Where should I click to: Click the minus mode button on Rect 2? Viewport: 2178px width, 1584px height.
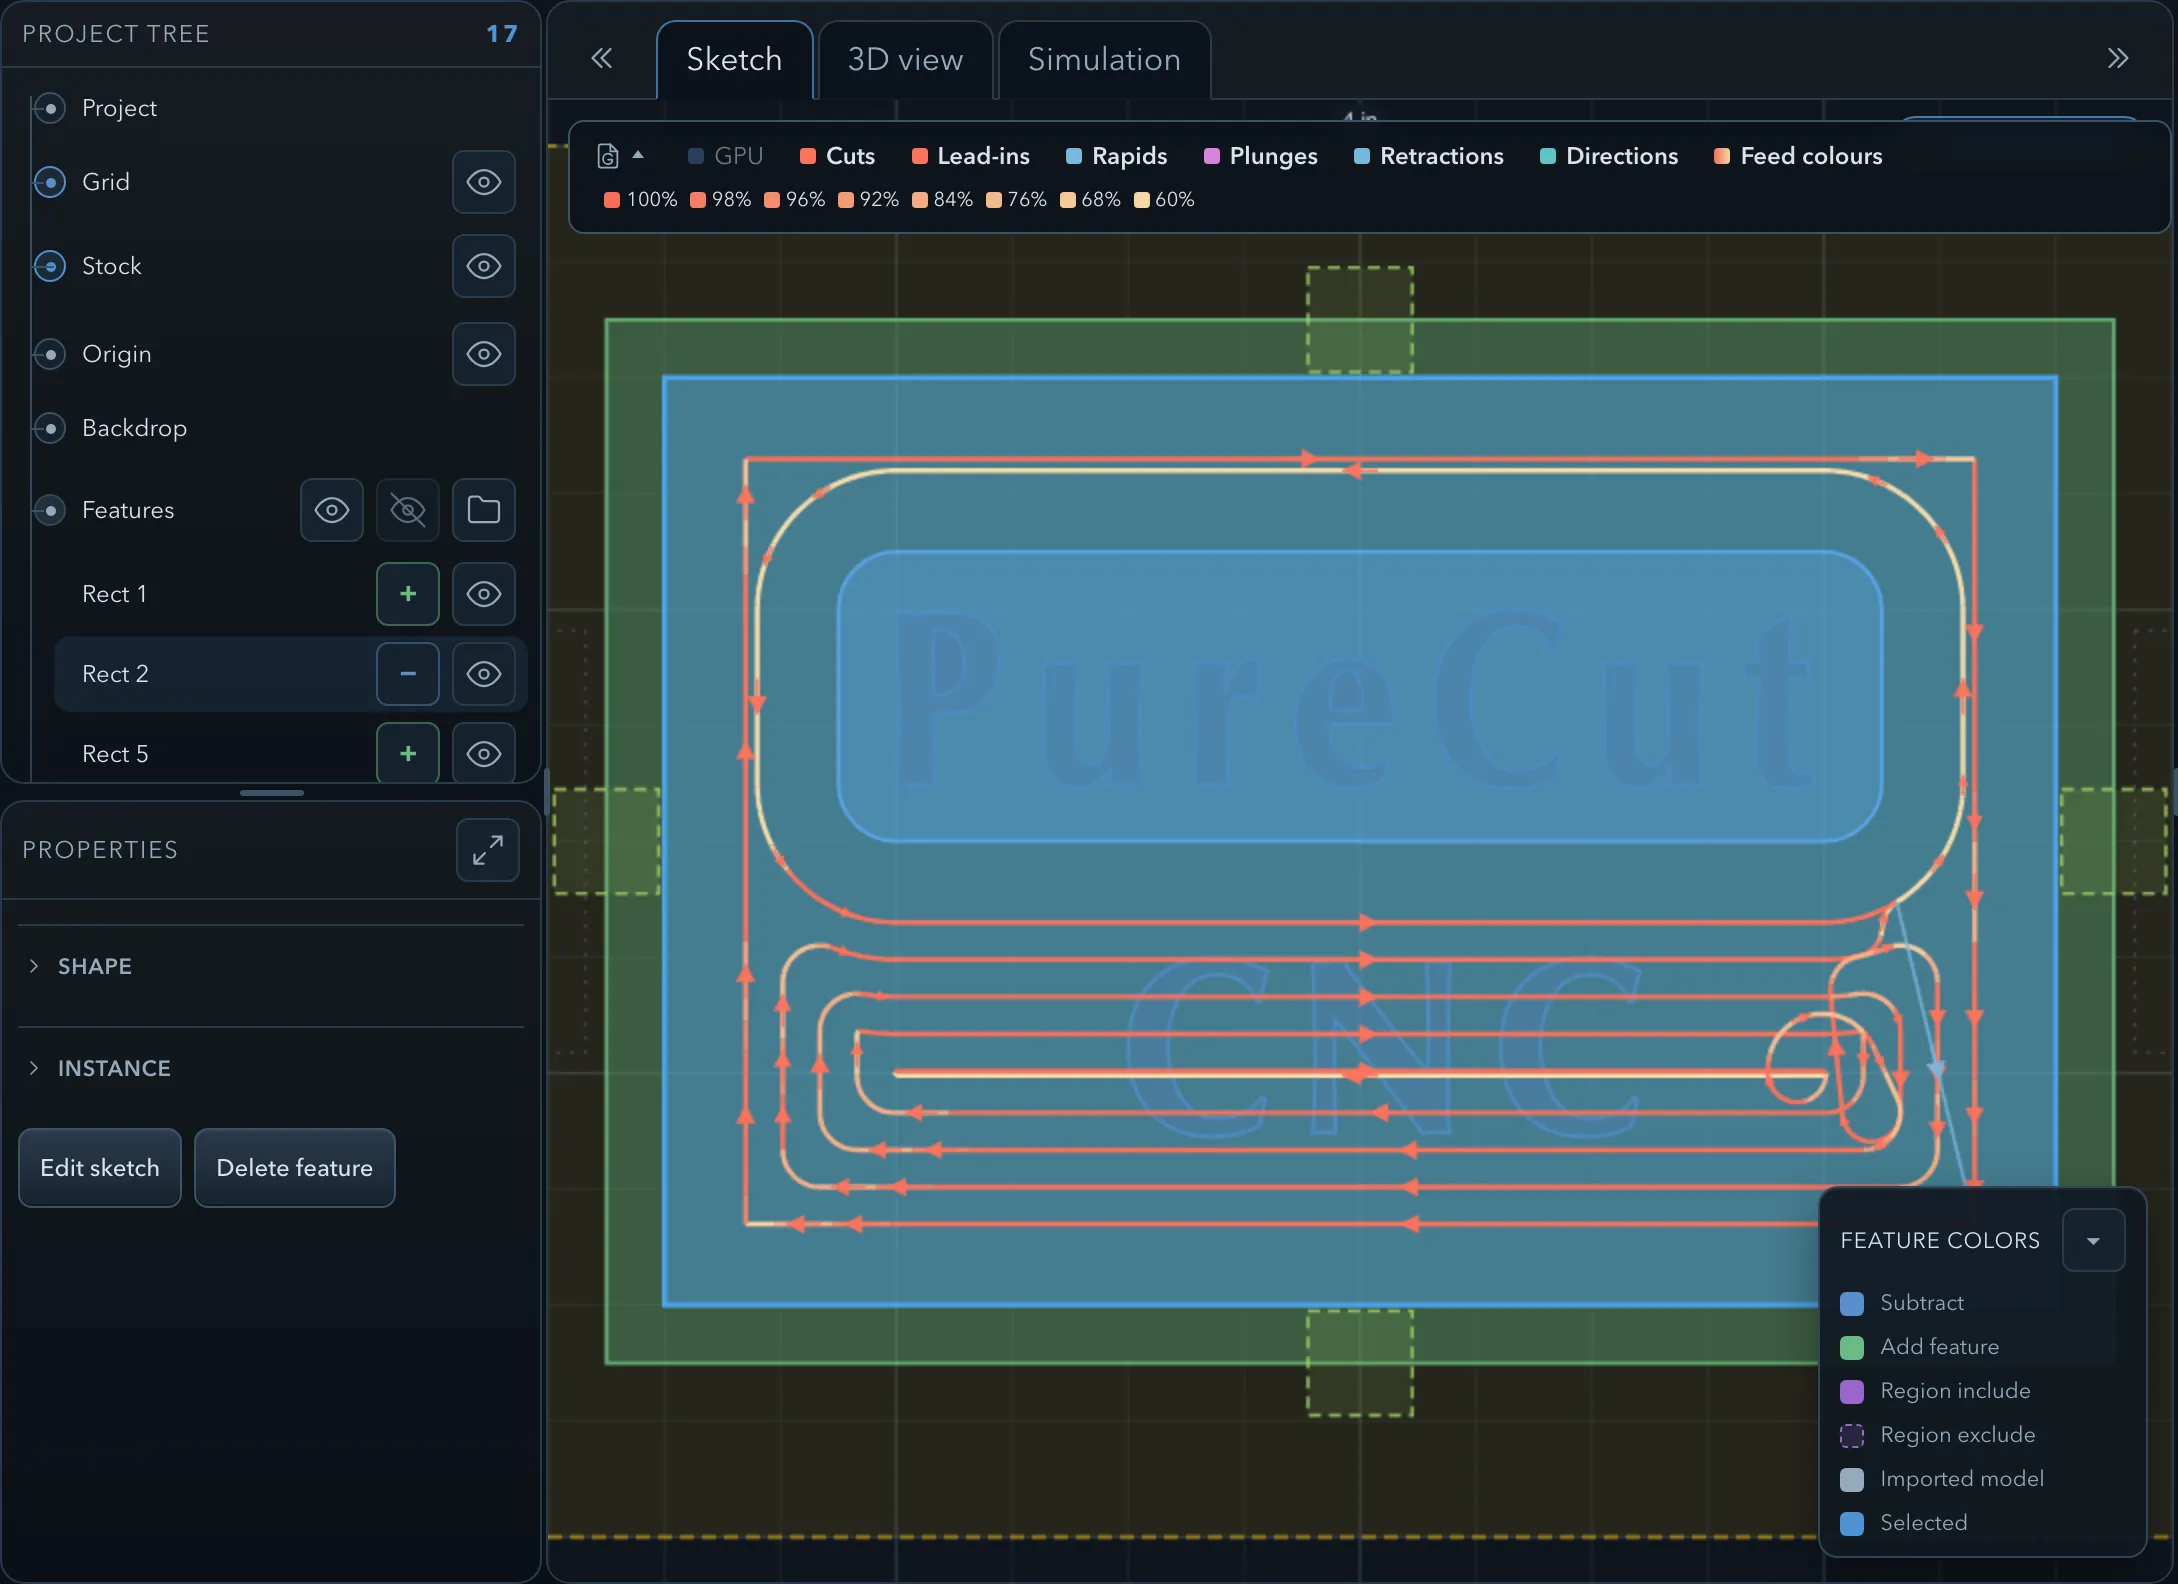408,674
